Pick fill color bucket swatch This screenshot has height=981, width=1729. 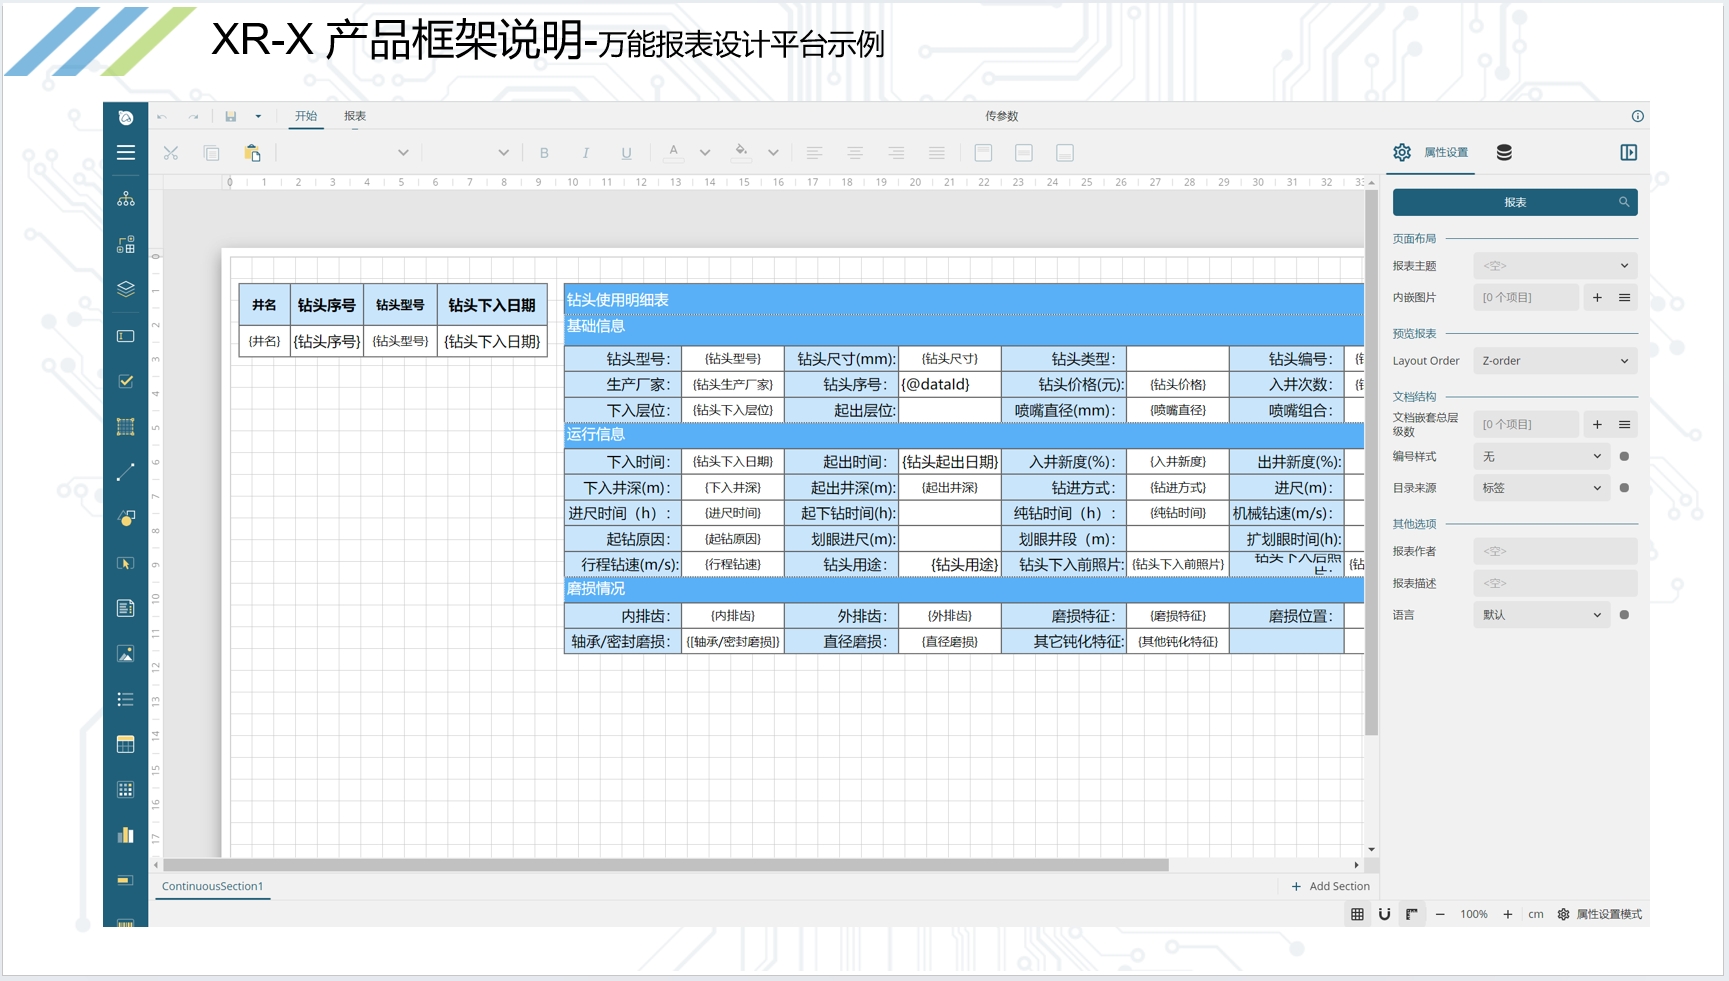click(741, 152)
